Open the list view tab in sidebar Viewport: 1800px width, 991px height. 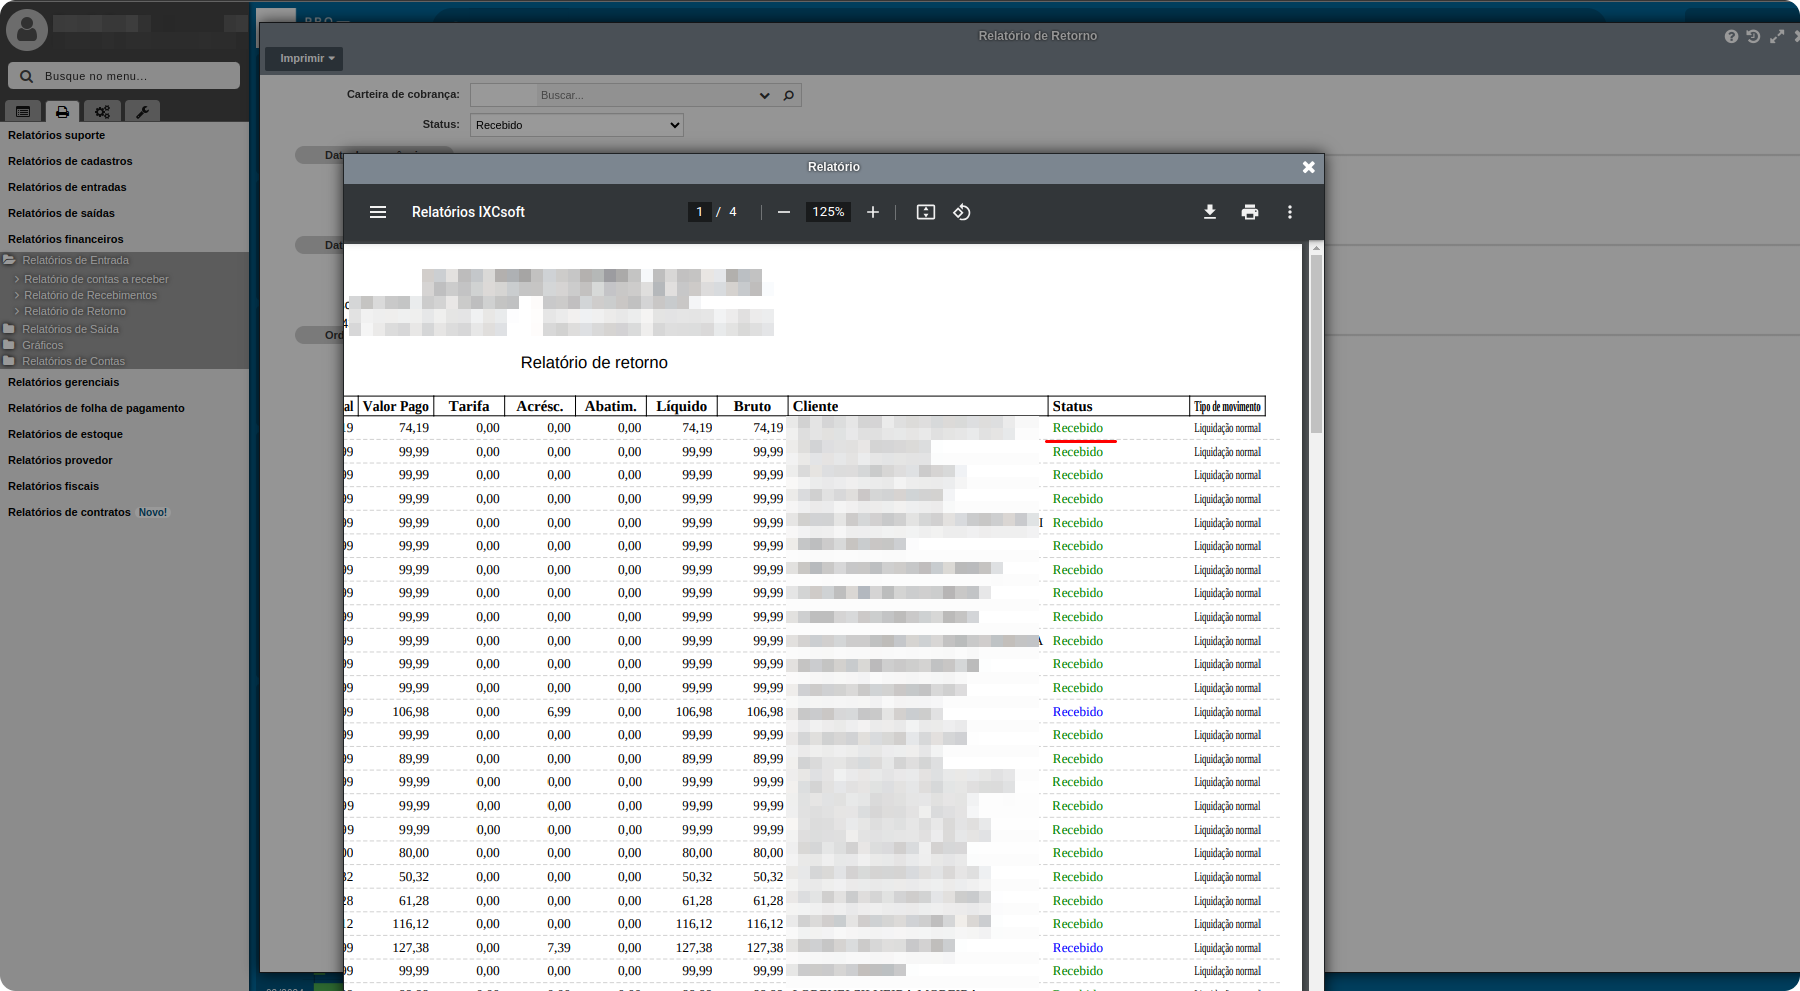[x=23, y=112]
